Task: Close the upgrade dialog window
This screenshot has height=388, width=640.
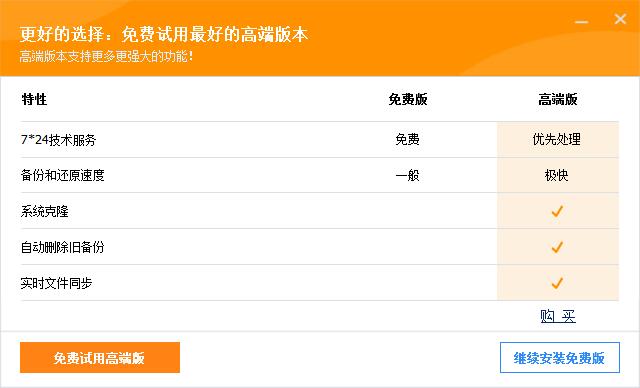Action: [620, 19]
